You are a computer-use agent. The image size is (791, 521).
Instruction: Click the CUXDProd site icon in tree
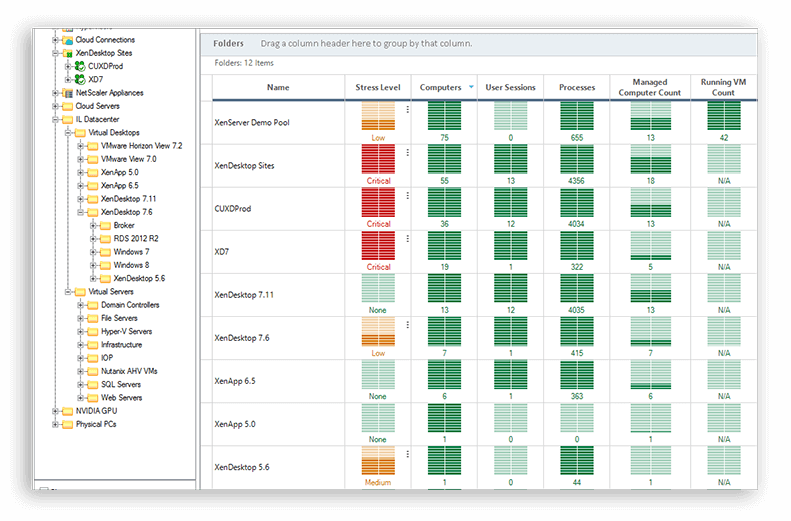coord(80,66)
